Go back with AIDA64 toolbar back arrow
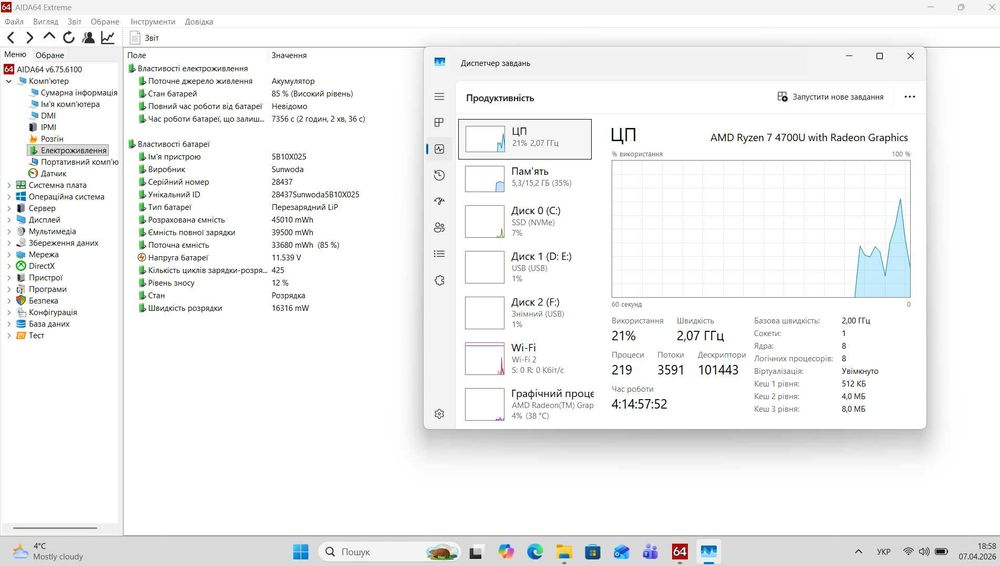Screen dimensions: 1000x566 (x=11, y=38)
